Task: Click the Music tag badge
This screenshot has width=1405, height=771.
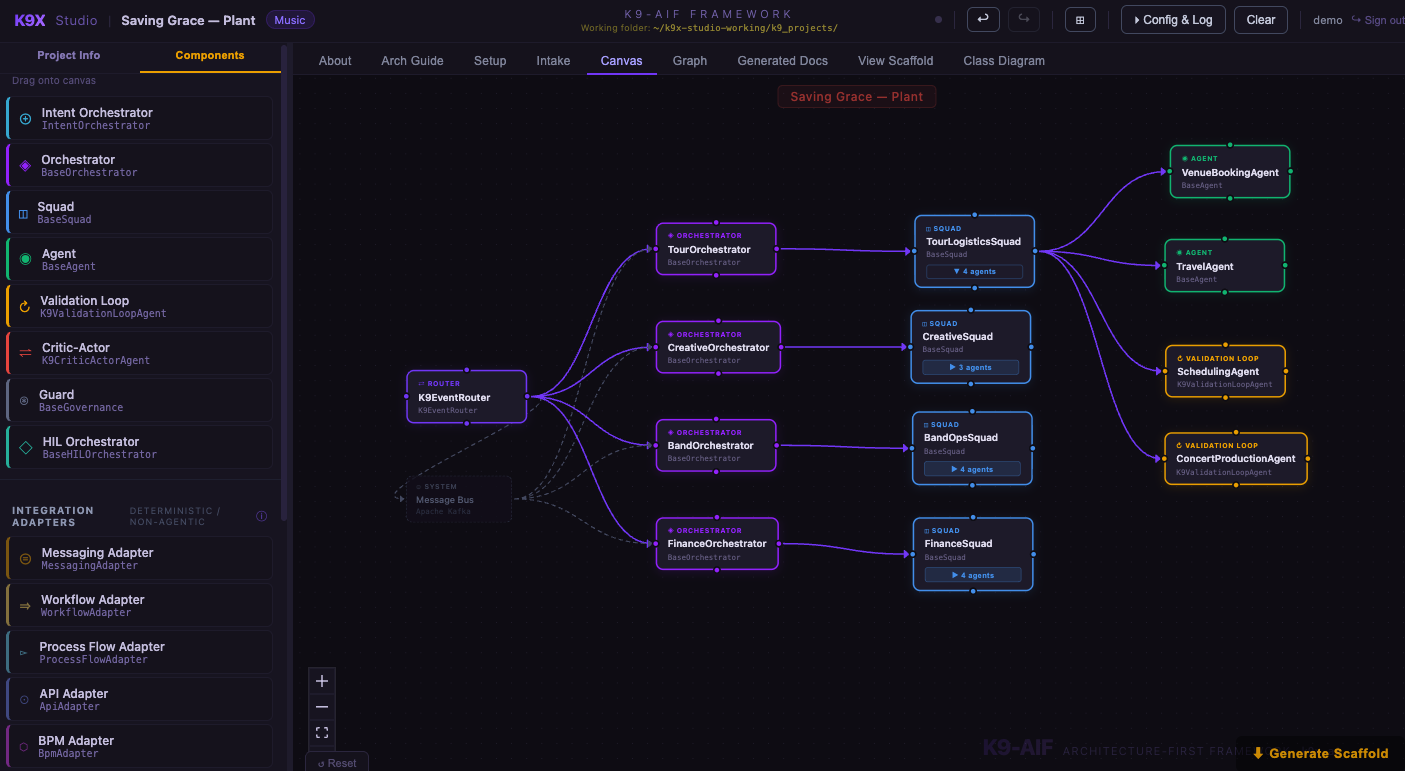Action: pyautogui.click(x=290, y=20)
